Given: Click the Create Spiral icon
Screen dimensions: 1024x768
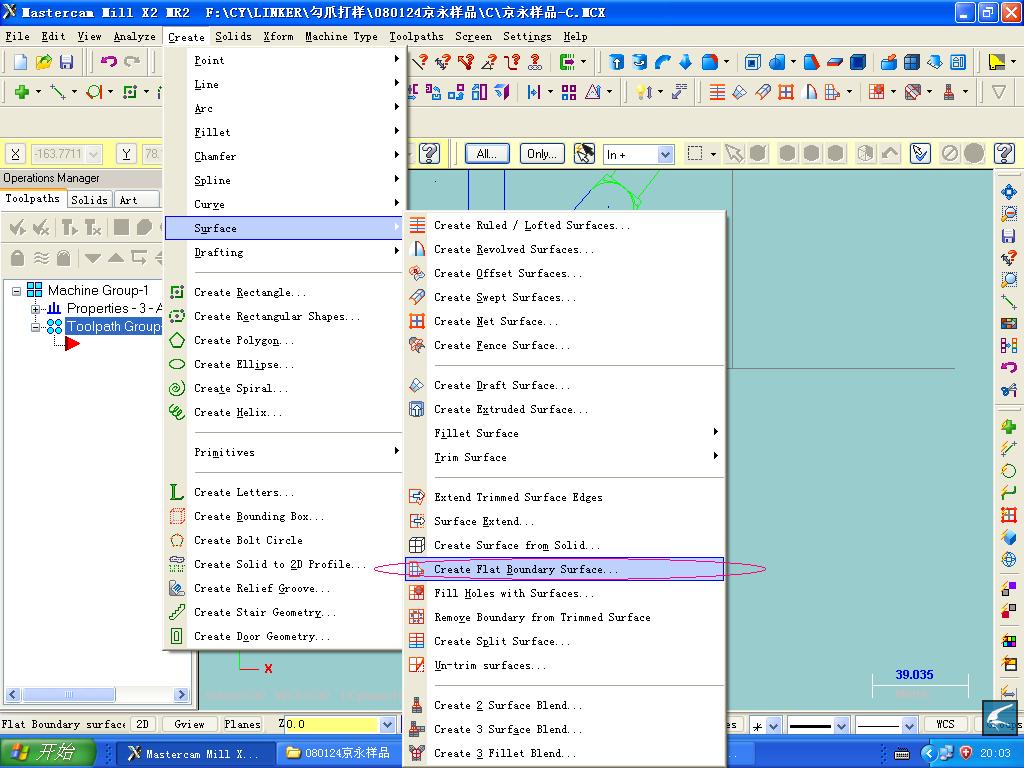Looking at the screenshot, I should click(177, 389).
